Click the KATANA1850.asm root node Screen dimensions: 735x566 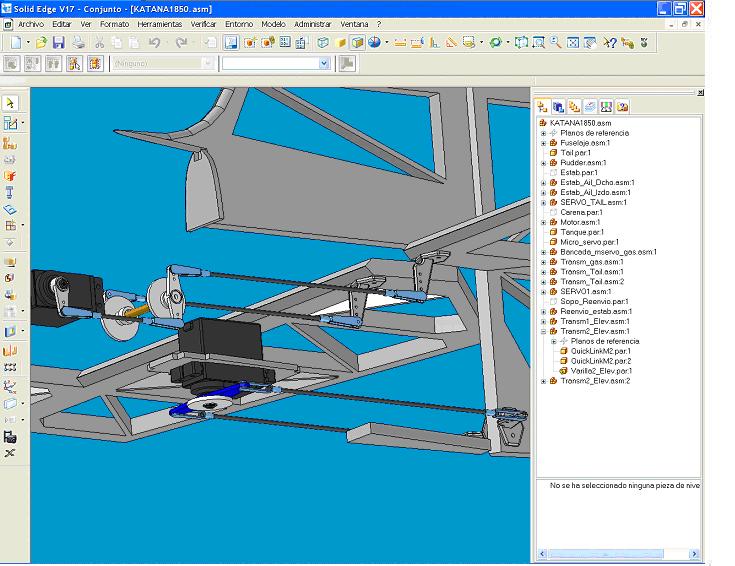coord(580,123)
